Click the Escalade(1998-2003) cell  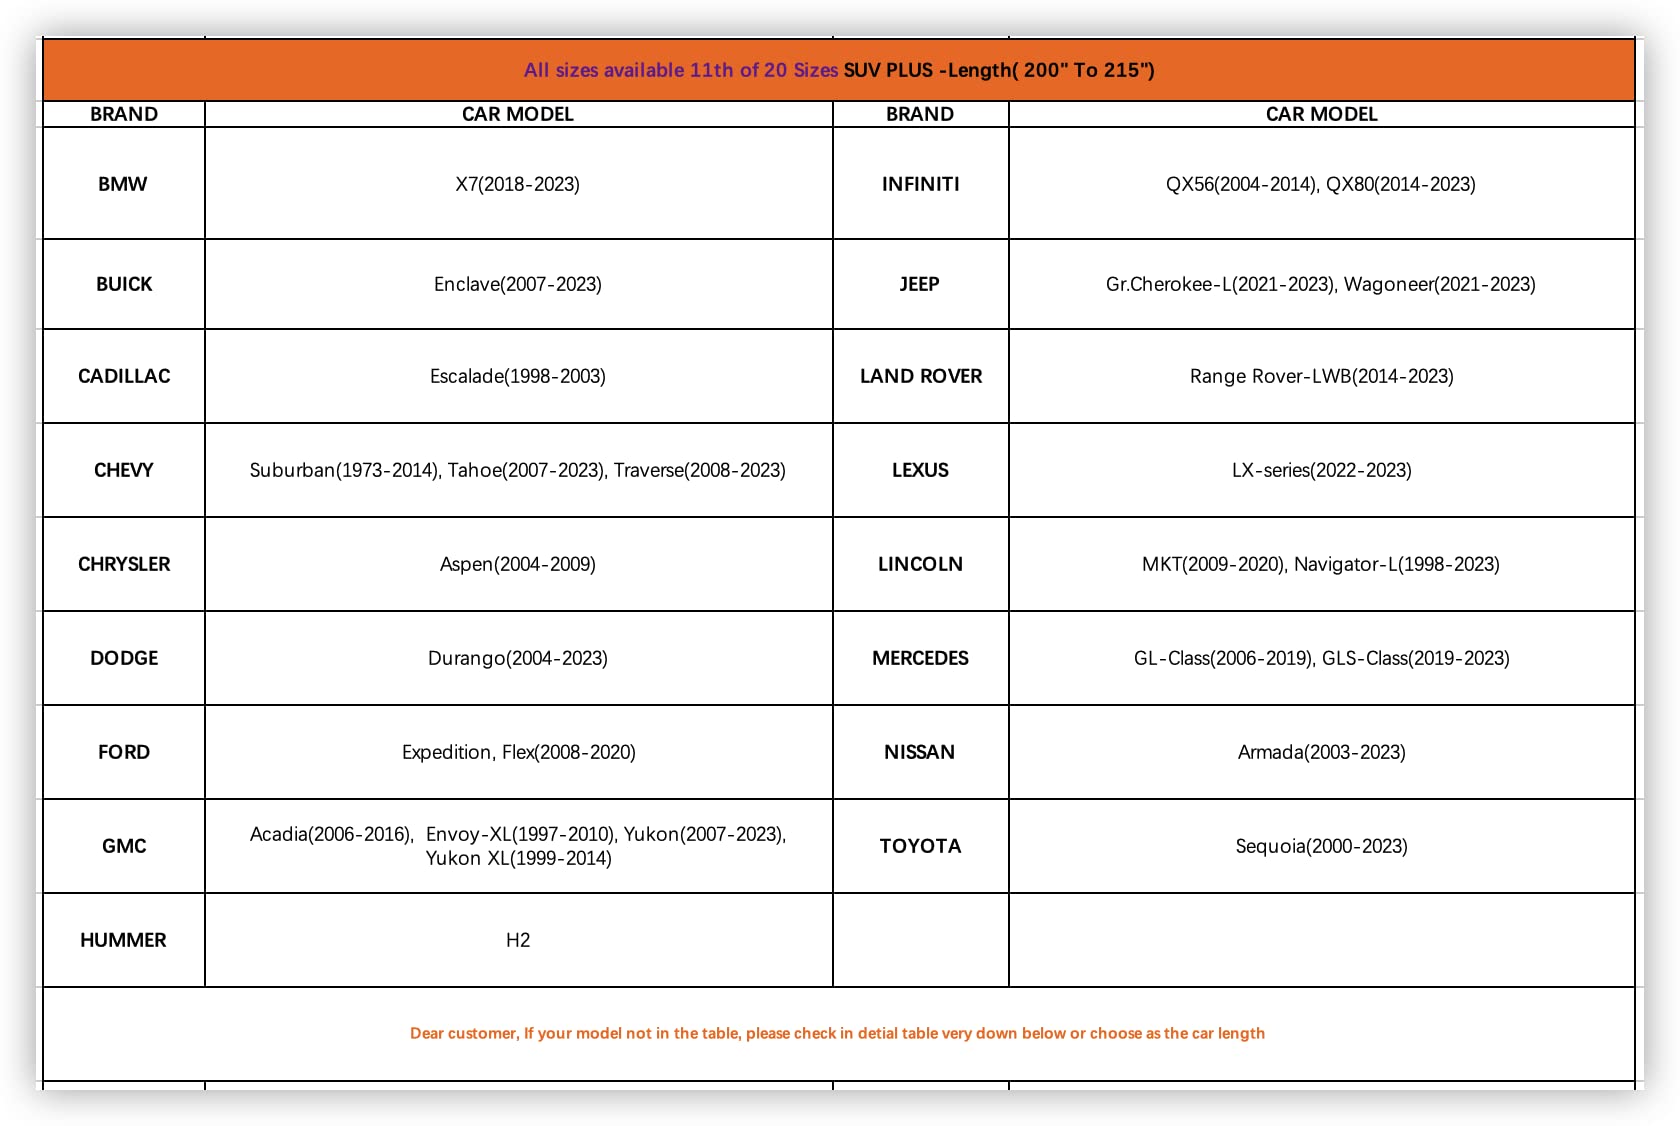pyautogui.click(x=518, y=376)
